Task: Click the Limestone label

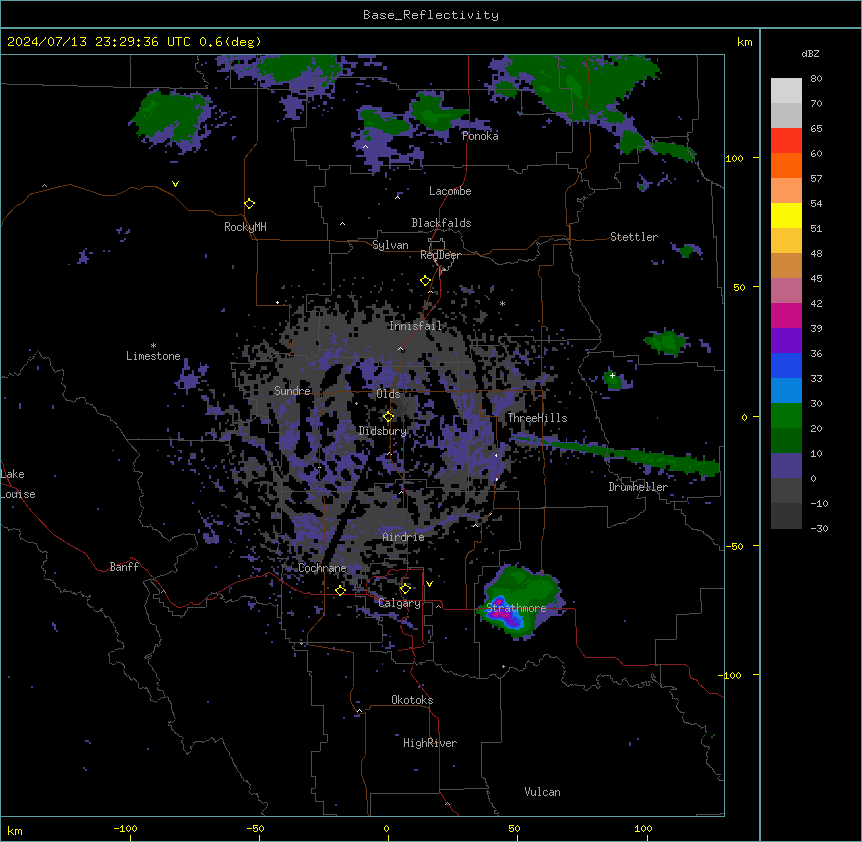Action: pos(153,356)
